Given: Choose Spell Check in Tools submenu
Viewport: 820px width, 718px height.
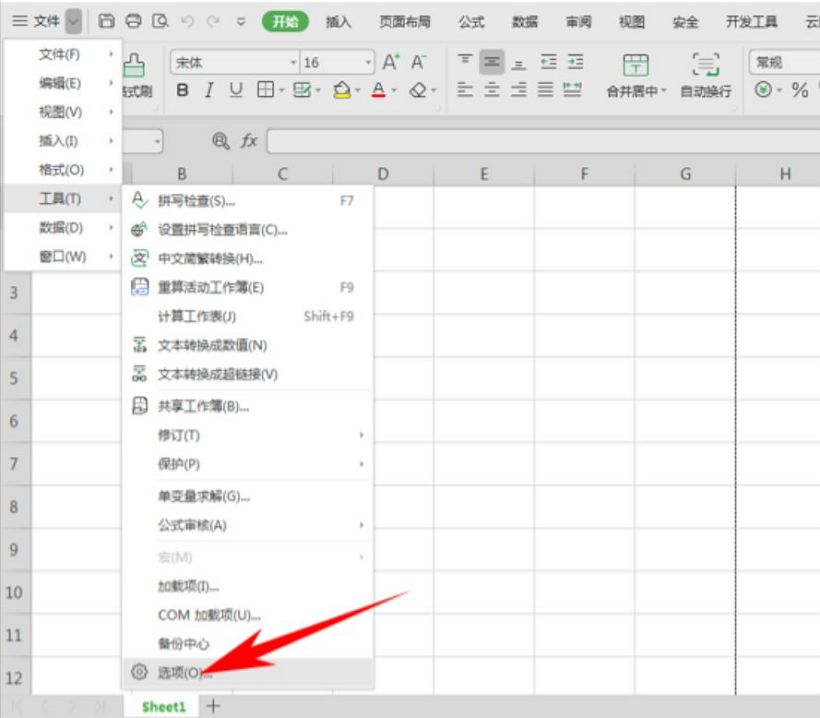Looking at the screenshot, I should pos(196,200).
